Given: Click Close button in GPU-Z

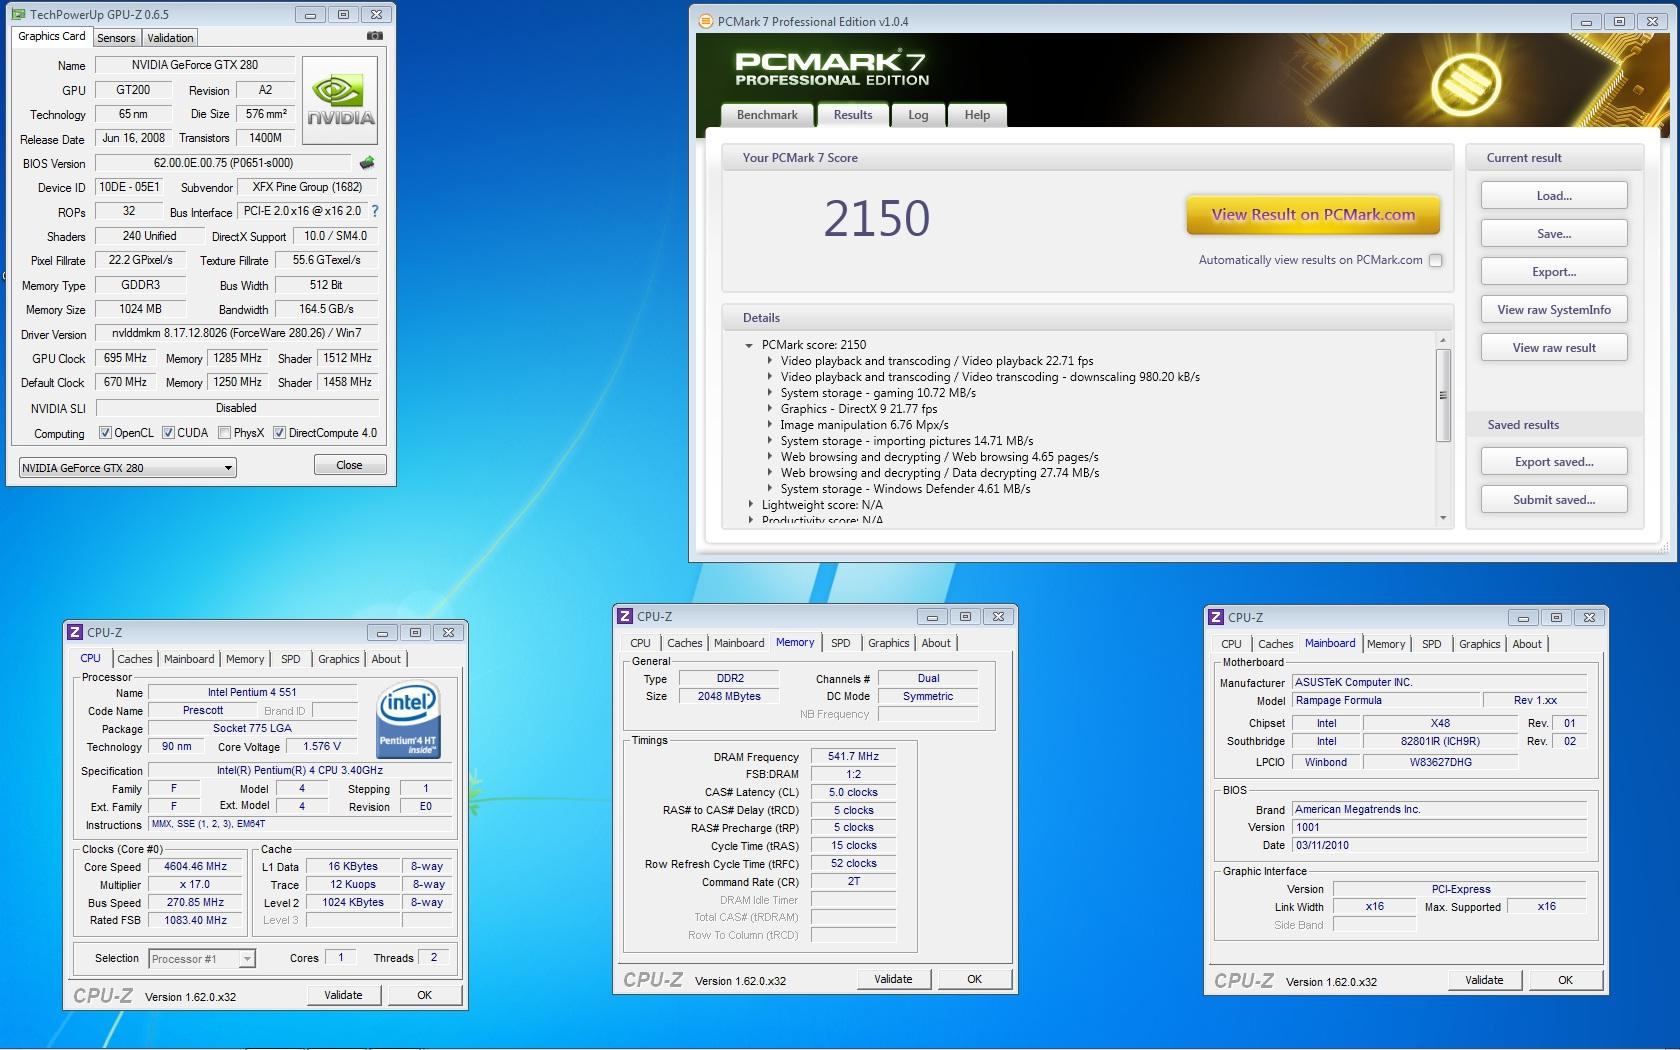Looking at the screenshot, I should pyautogui.click(x=349, y=465).
